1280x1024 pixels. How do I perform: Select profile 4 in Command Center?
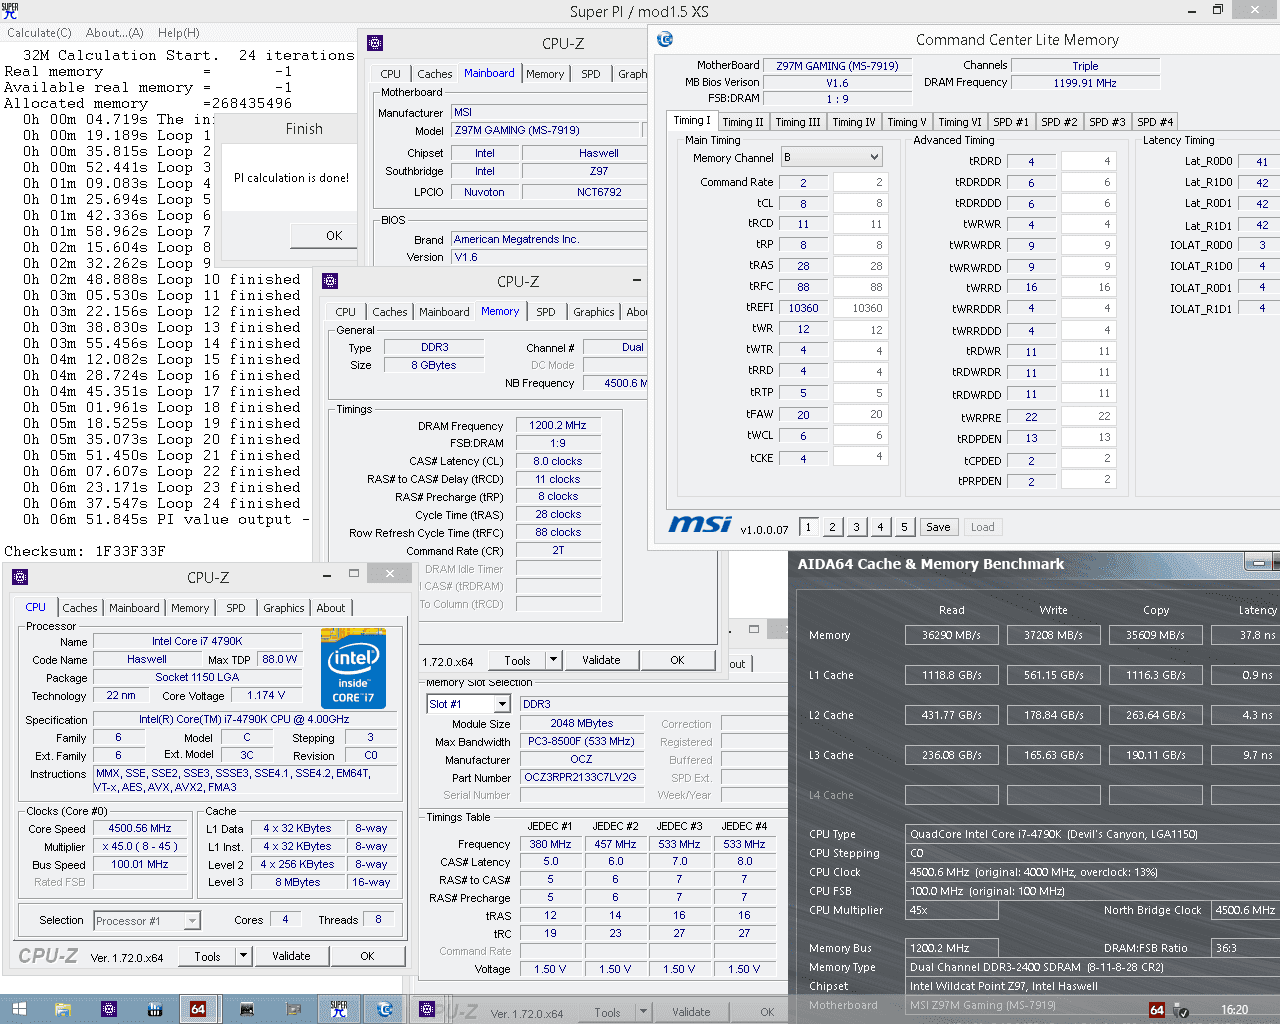point(880,527)
